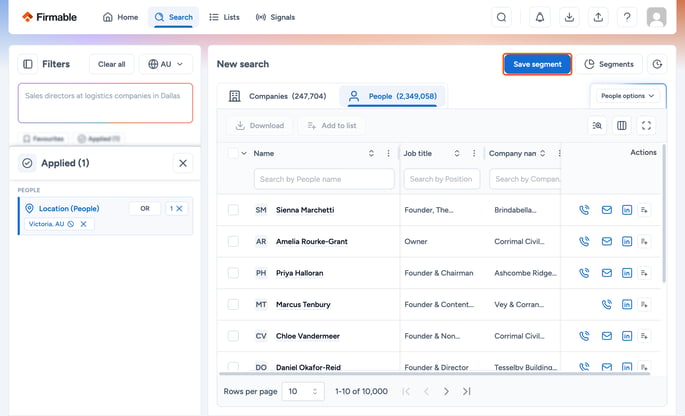This screenshot has height=416, width=685.
Task: Reveal phone for Amelia Rourke-Grant
Action: click(584, 242)
